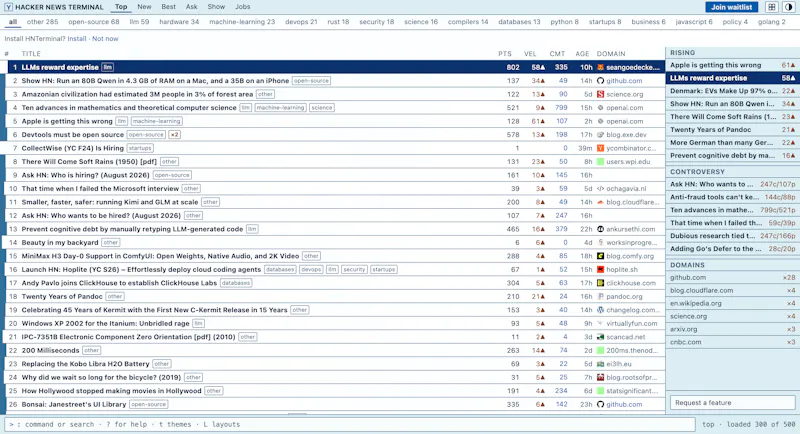
Task: Click the Install link for HNTerminal
Action: [x=77, y=39]
